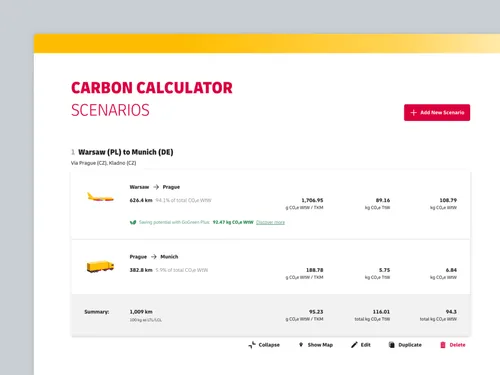
Task: Duplicate the scenario
Action: click(405, 345)
